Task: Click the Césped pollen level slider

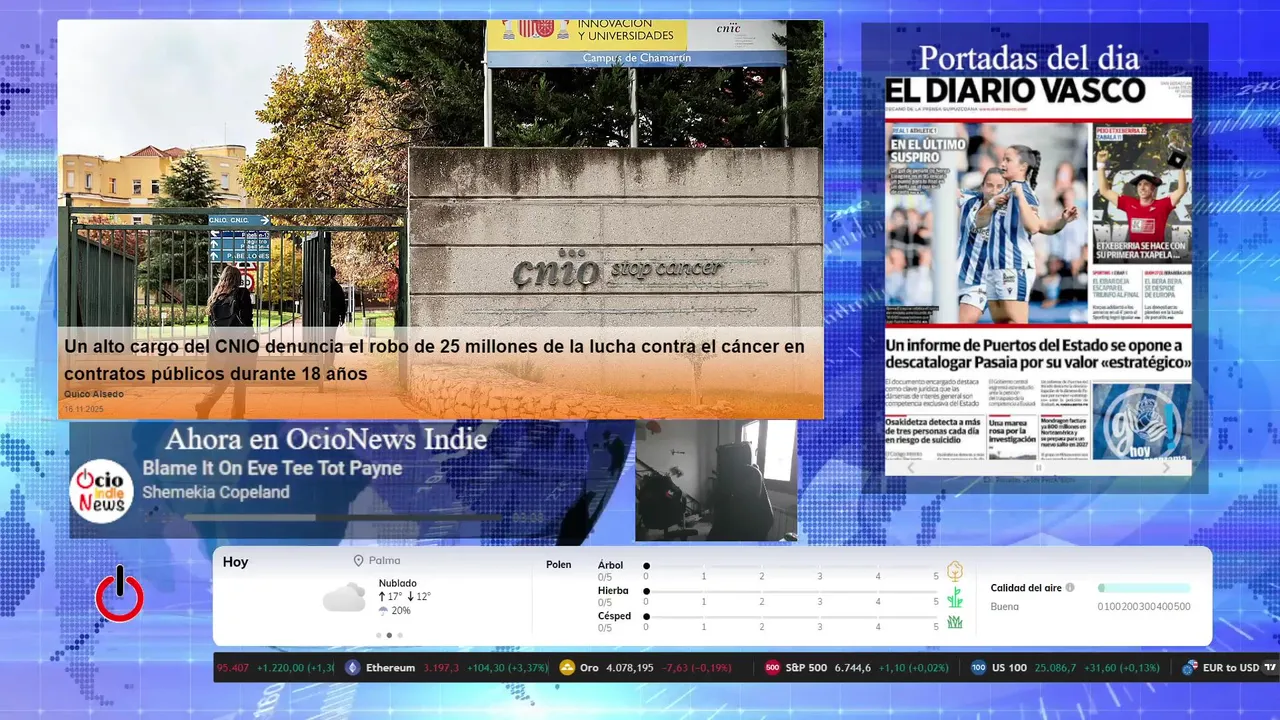Action: click(x=791, y=617)
